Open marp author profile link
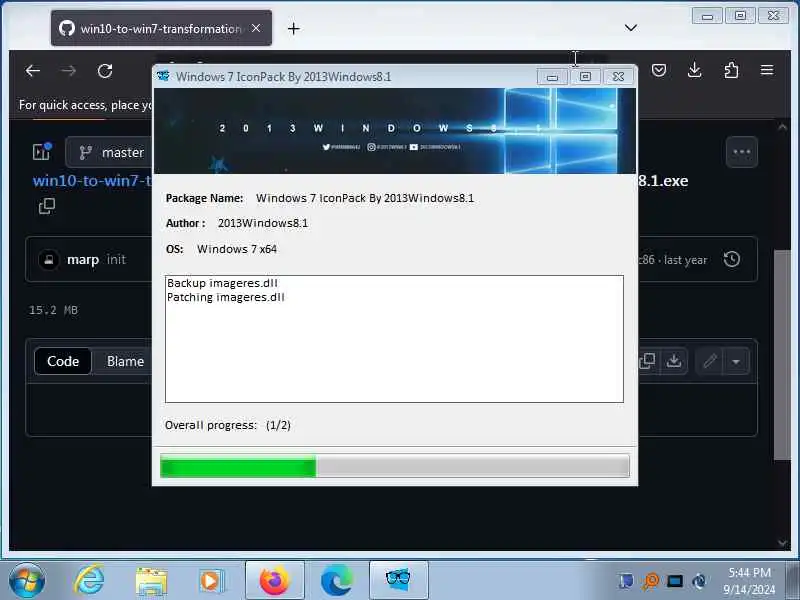The height and width of the screenshot is (600, 800). [x=83, y=260]
